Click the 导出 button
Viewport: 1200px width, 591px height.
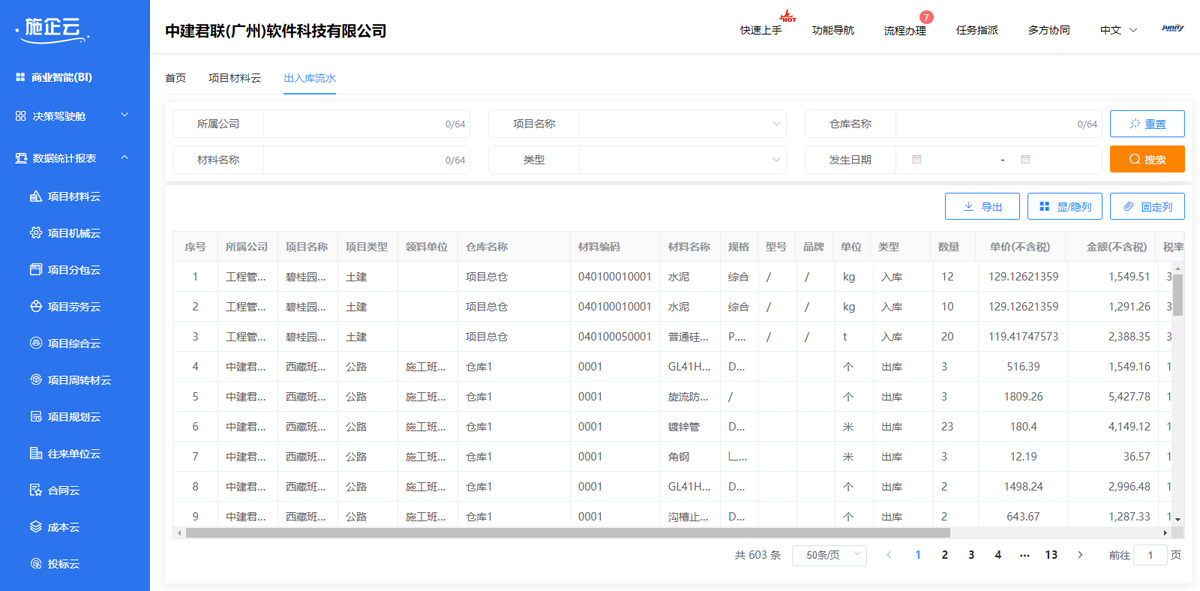982,207
